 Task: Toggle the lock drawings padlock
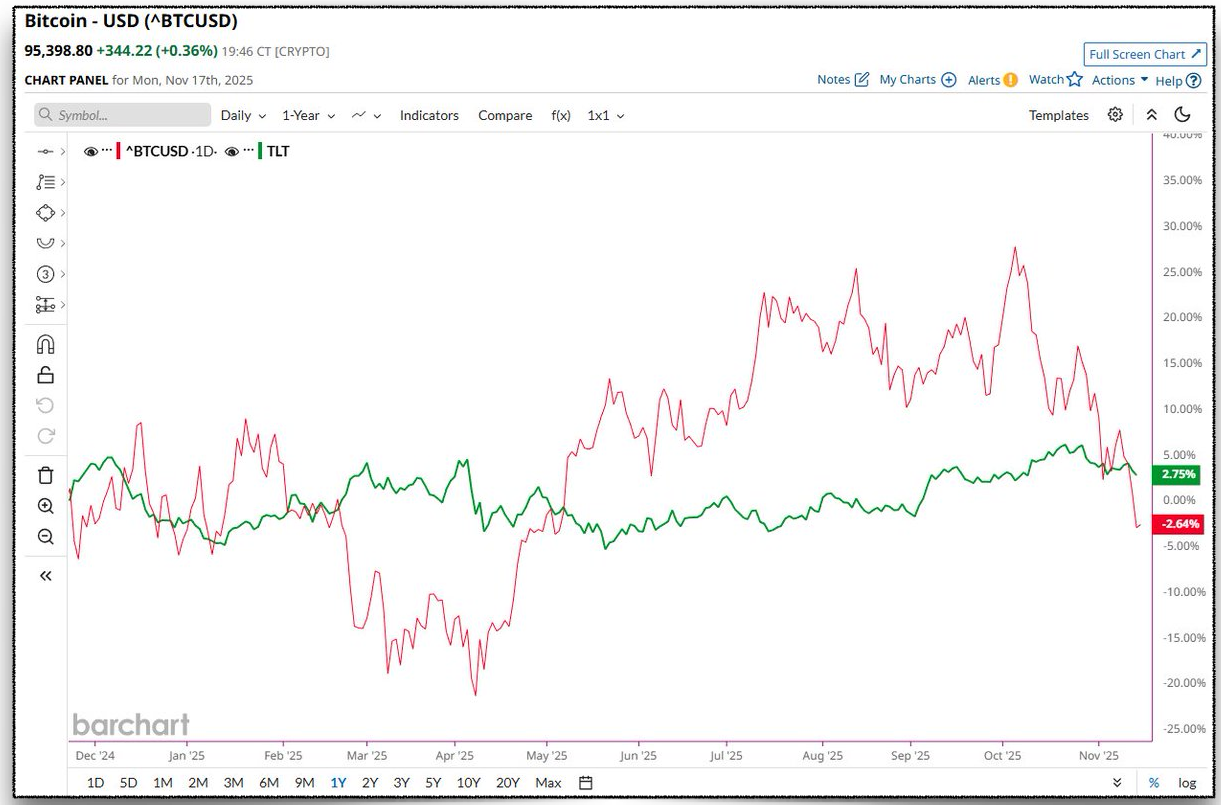coord(45,375)
